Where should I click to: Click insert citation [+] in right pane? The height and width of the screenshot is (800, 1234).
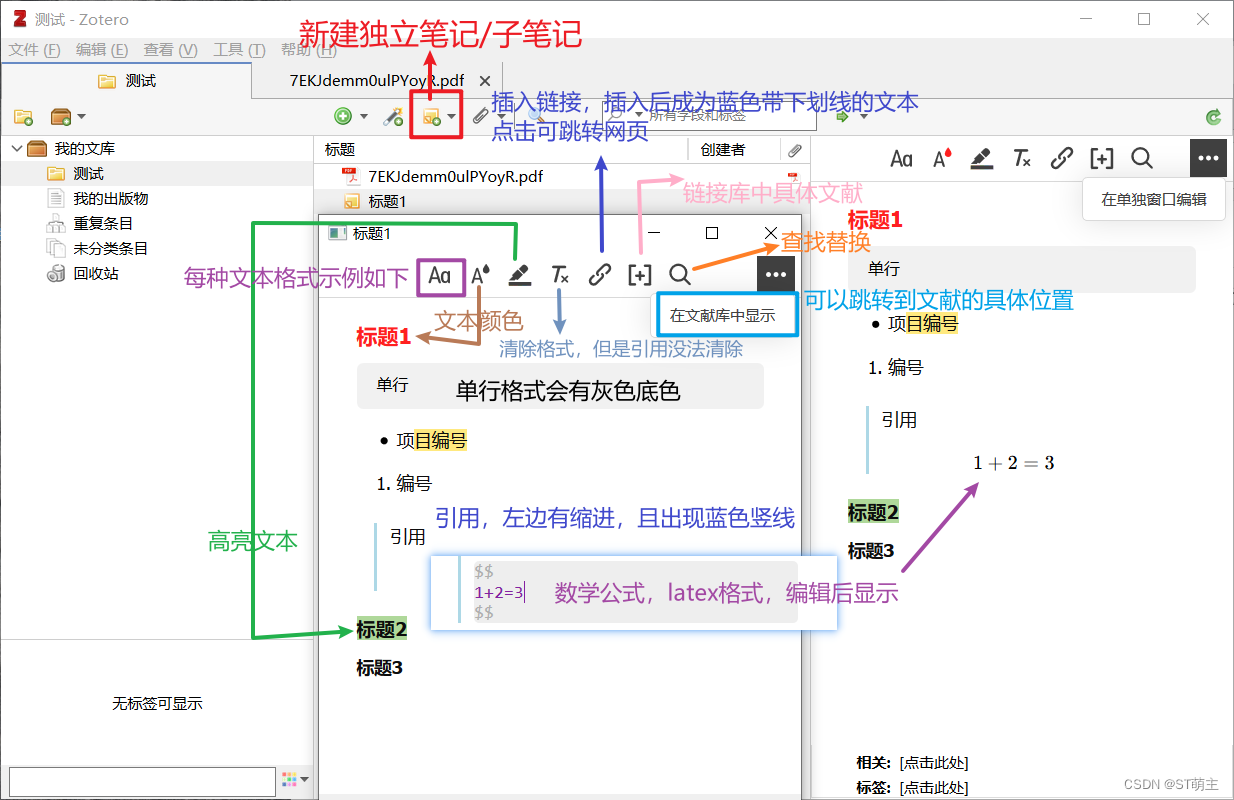pyautogui.click(x=1102, y=158)
